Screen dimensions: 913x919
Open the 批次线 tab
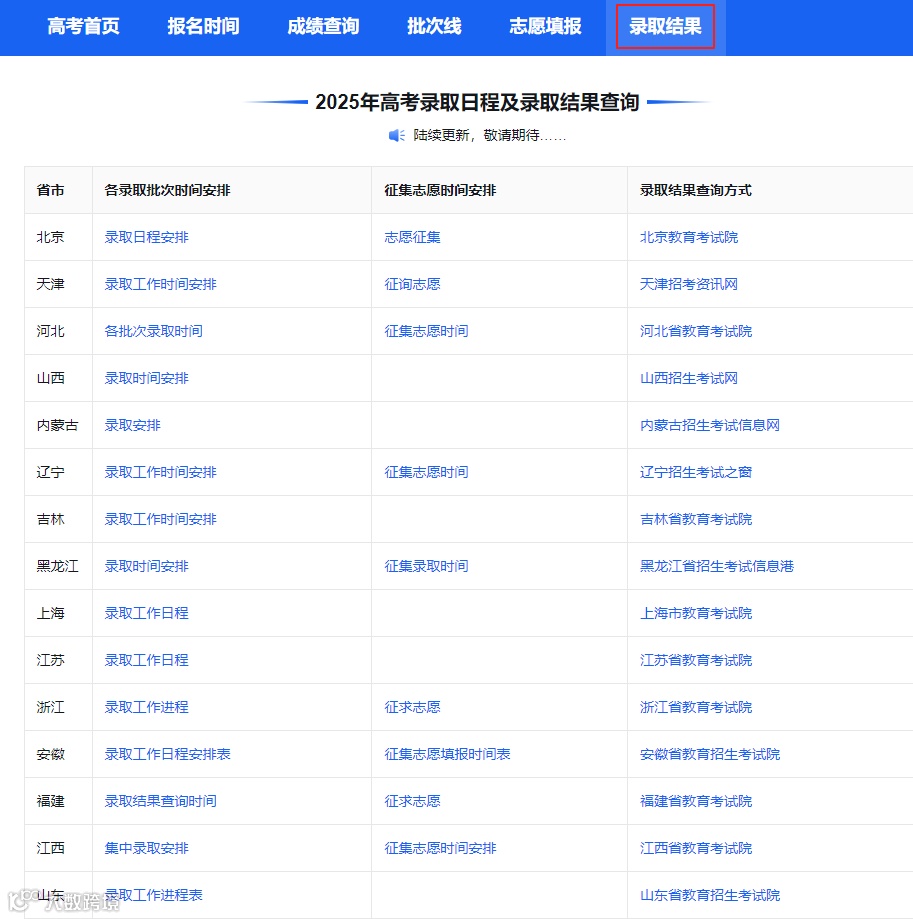[434, 26]
